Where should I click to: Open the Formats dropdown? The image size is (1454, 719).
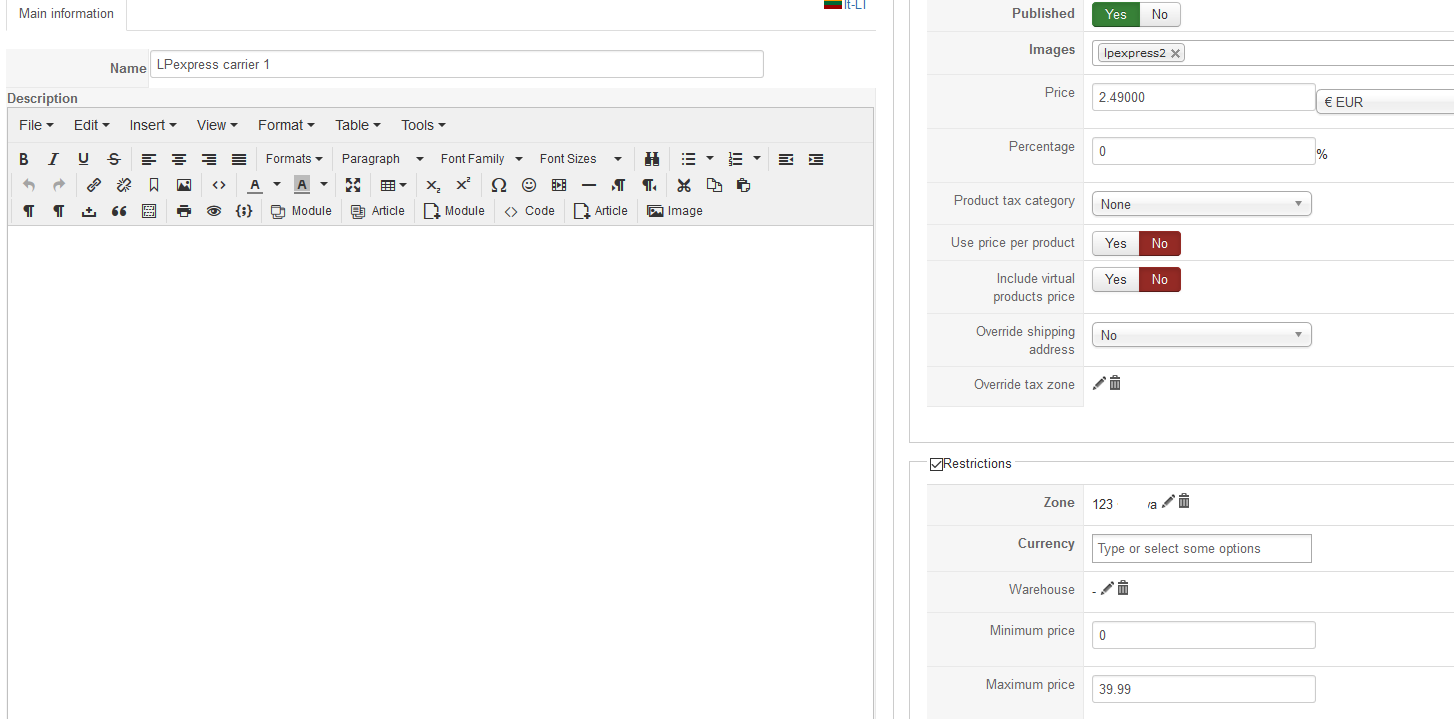294,159
